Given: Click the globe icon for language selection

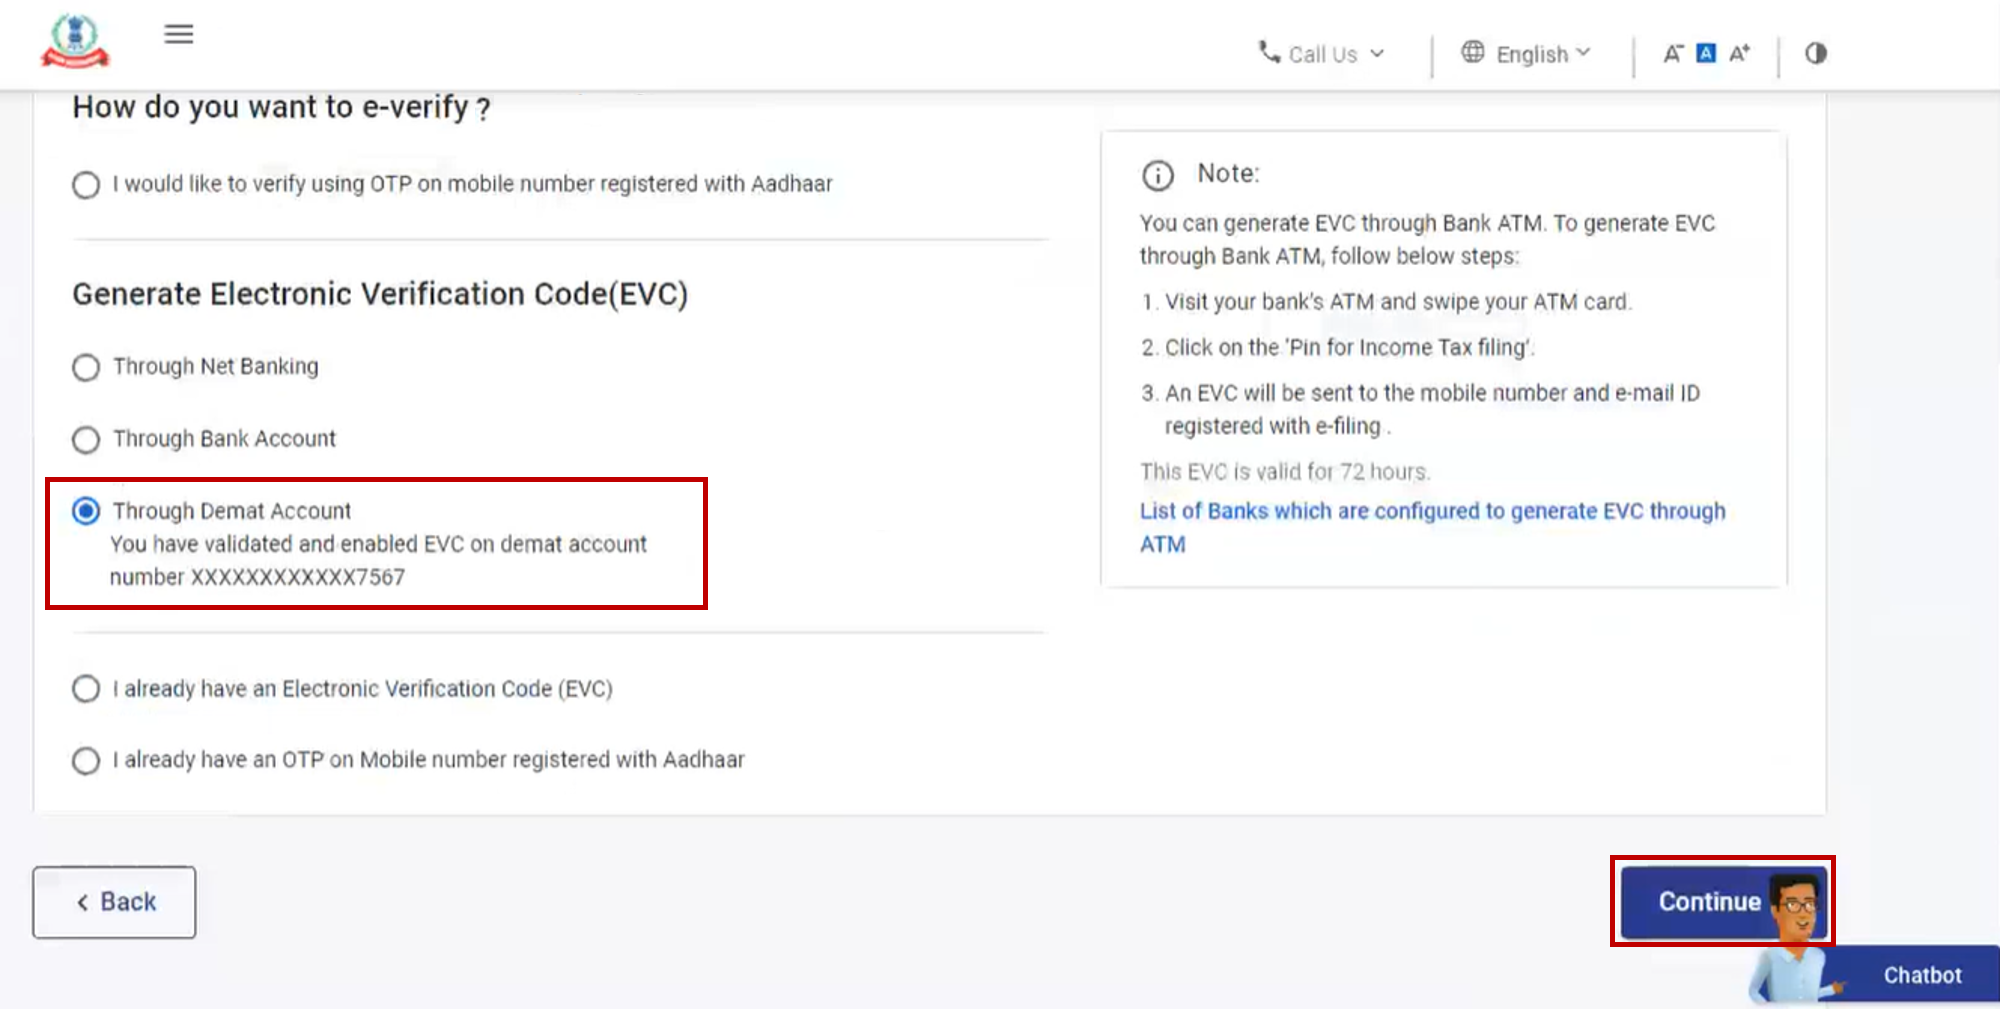Looking at the screenshot, I should (x=1472, y=53).
